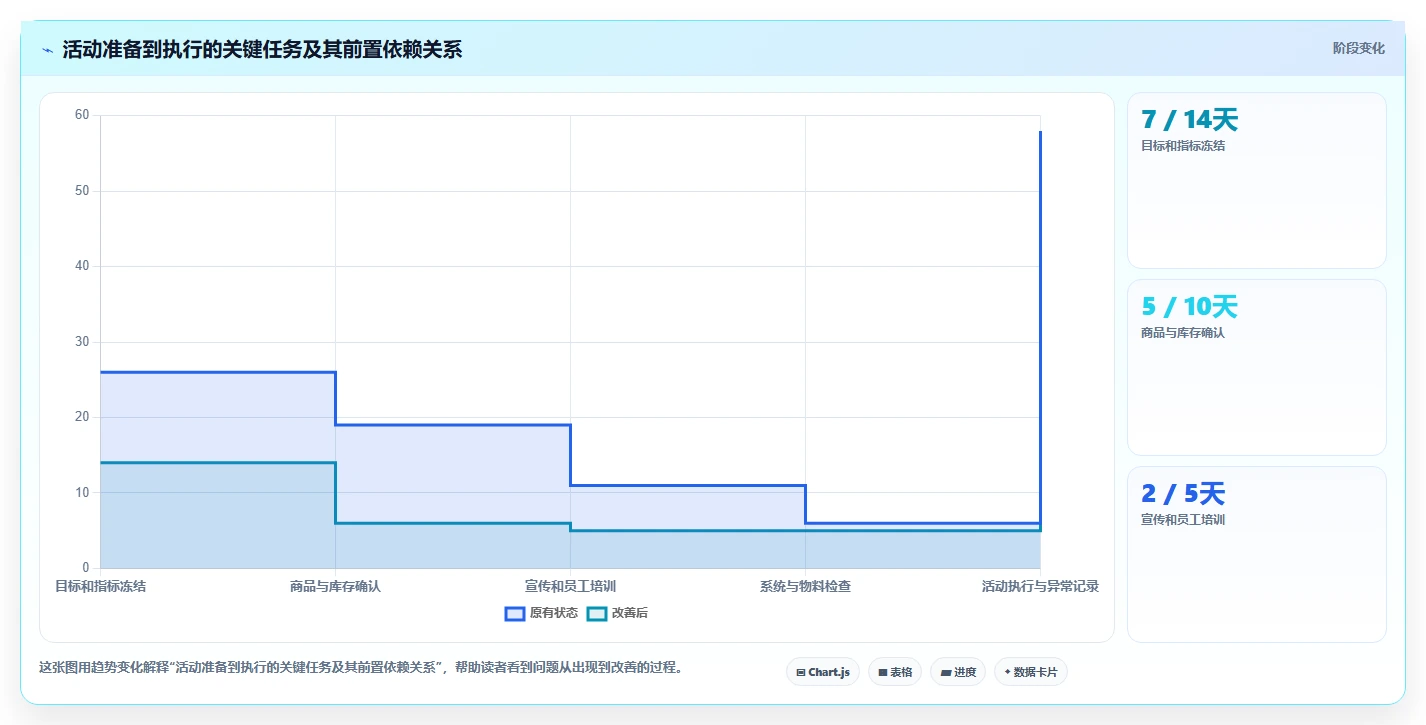Click the 目标和指标冻结 x-axis label

[x=100, y=586]
